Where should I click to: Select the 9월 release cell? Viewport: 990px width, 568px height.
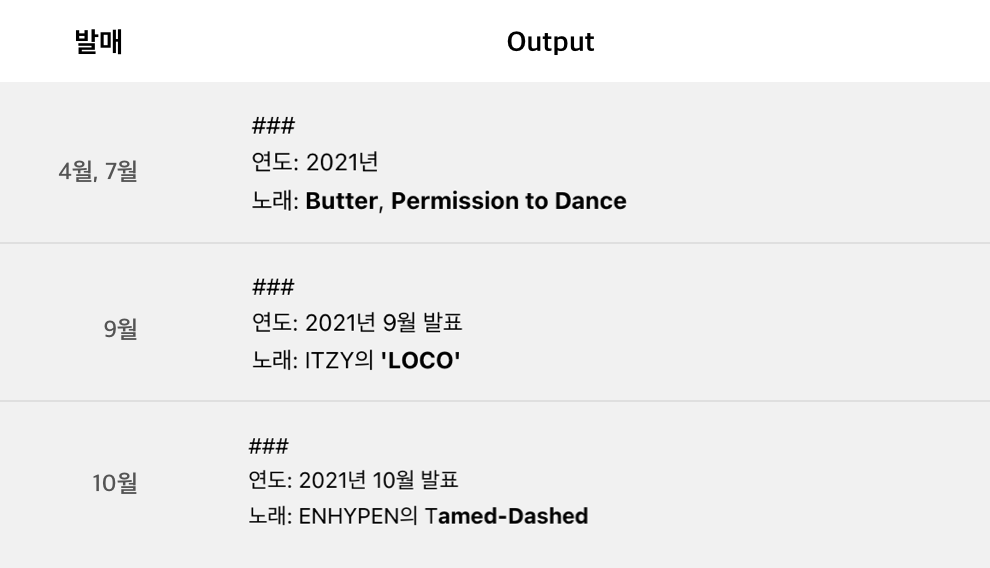121,329
